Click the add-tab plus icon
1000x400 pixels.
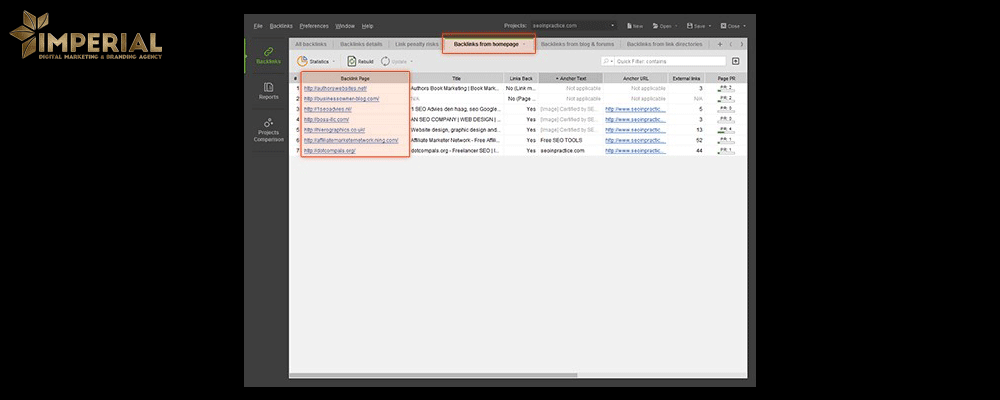coord(719,44)
